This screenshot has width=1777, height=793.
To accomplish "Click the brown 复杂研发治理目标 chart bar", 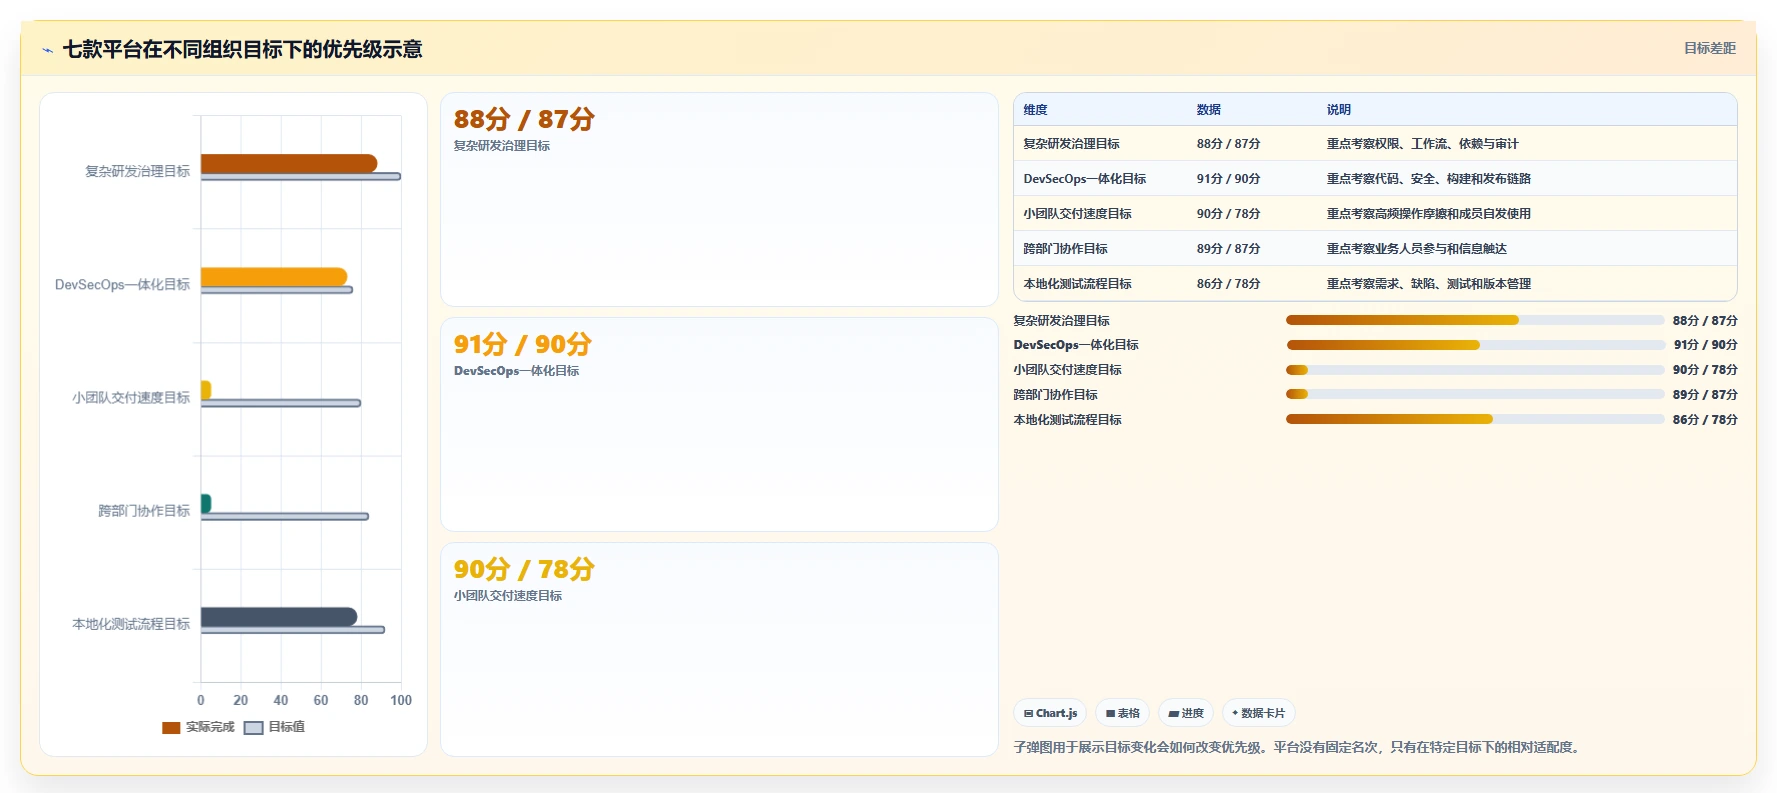I will [x=289, y=164].
